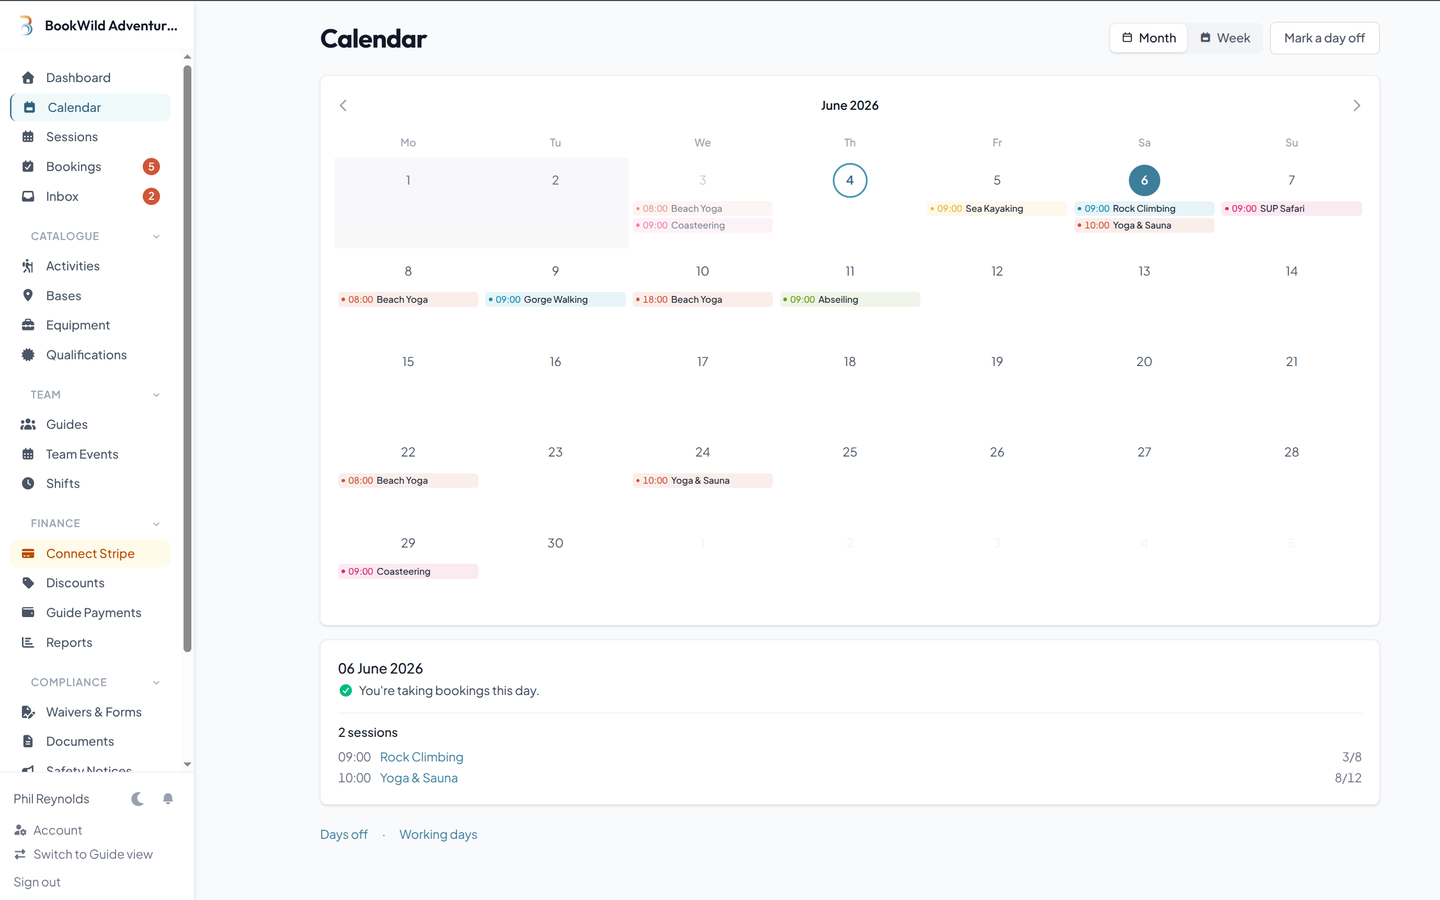Open Coasteering event on June 29

point(408,571)
